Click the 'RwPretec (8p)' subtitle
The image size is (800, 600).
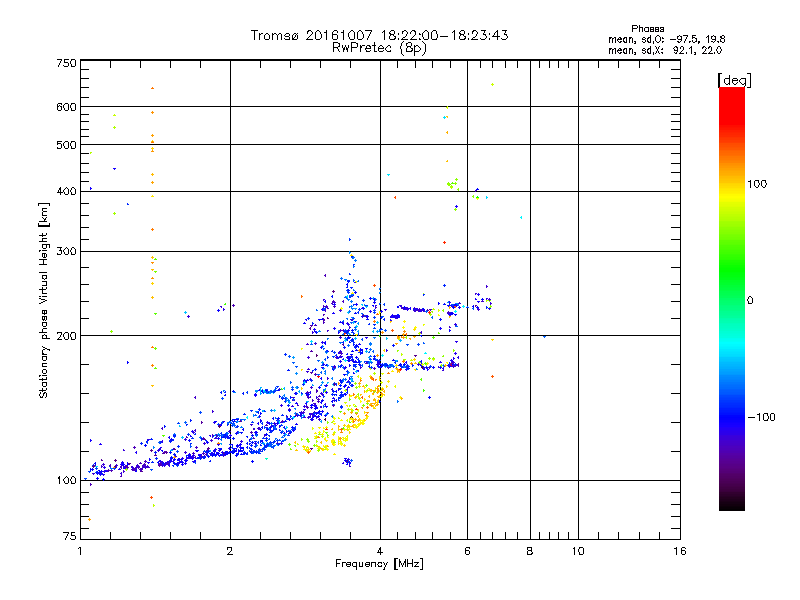click(x=379, y=48)
